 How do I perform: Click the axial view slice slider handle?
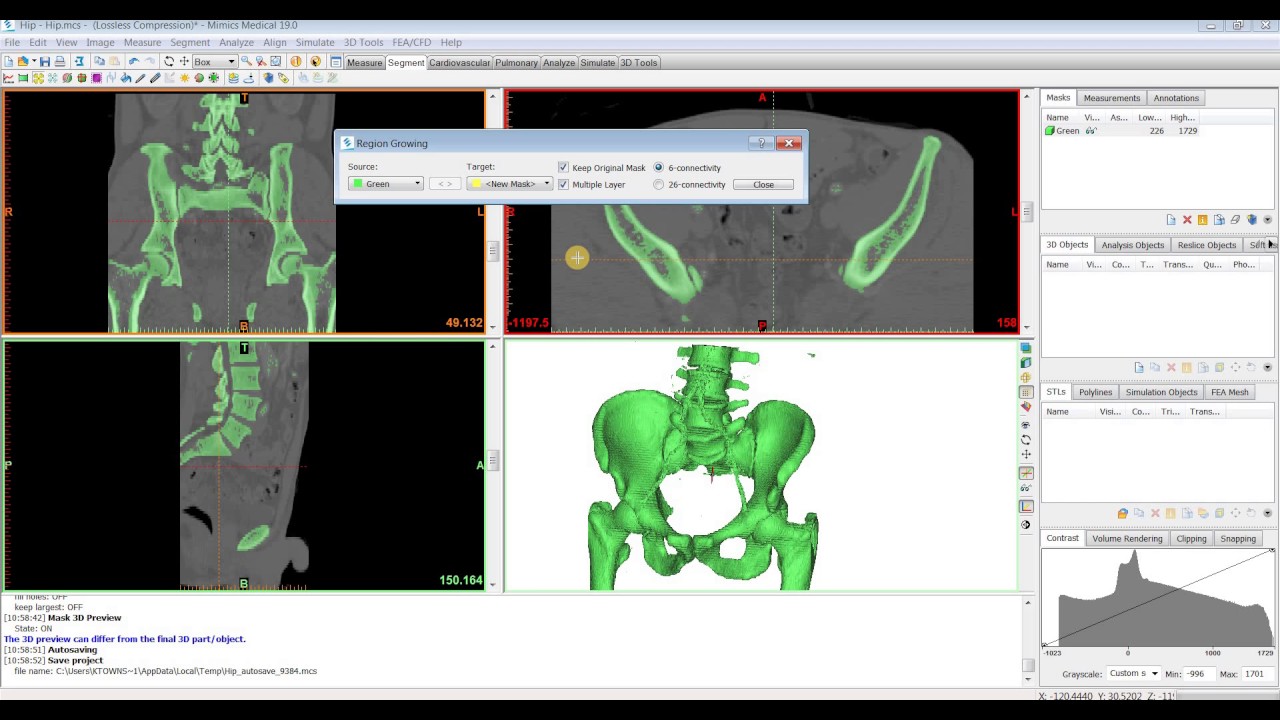point(1028,211)
